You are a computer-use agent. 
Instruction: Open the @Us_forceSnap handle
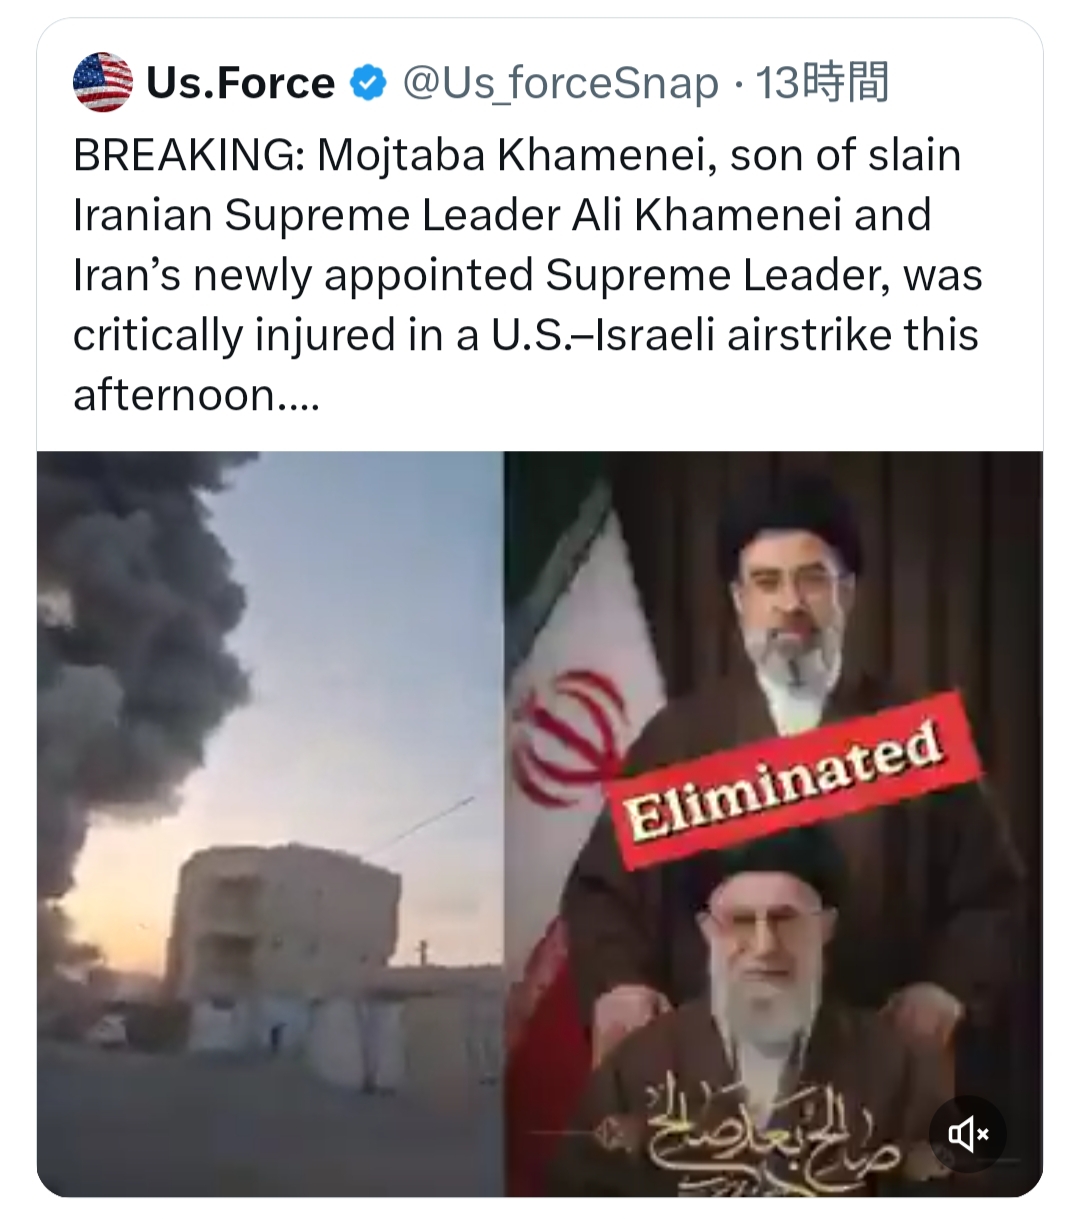560,84
